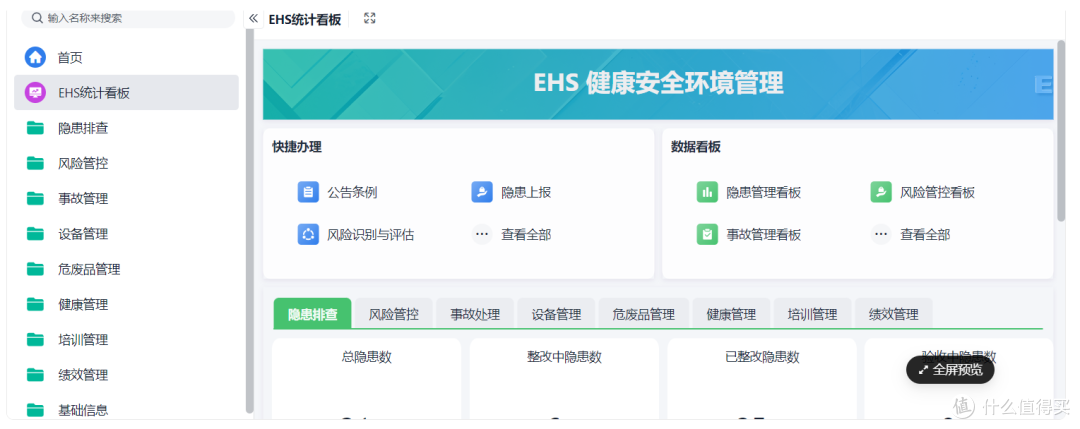The width and height of the screenshot is (1080, 429).
Task: Click the folder icon next to 基础信息
Action: tap(35, 410)
